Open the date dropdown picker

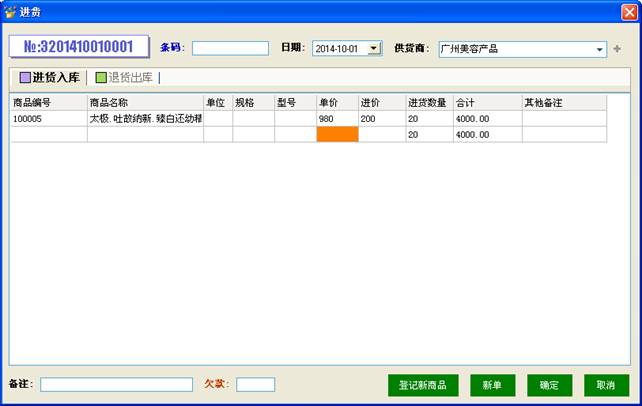[x=374, y=48]
